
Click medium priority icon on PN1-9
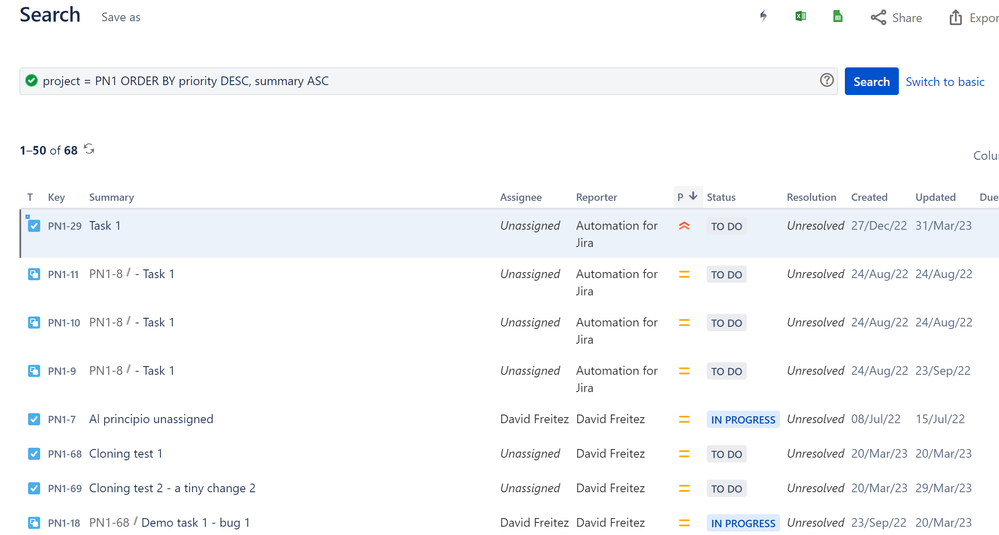point(684,371)
